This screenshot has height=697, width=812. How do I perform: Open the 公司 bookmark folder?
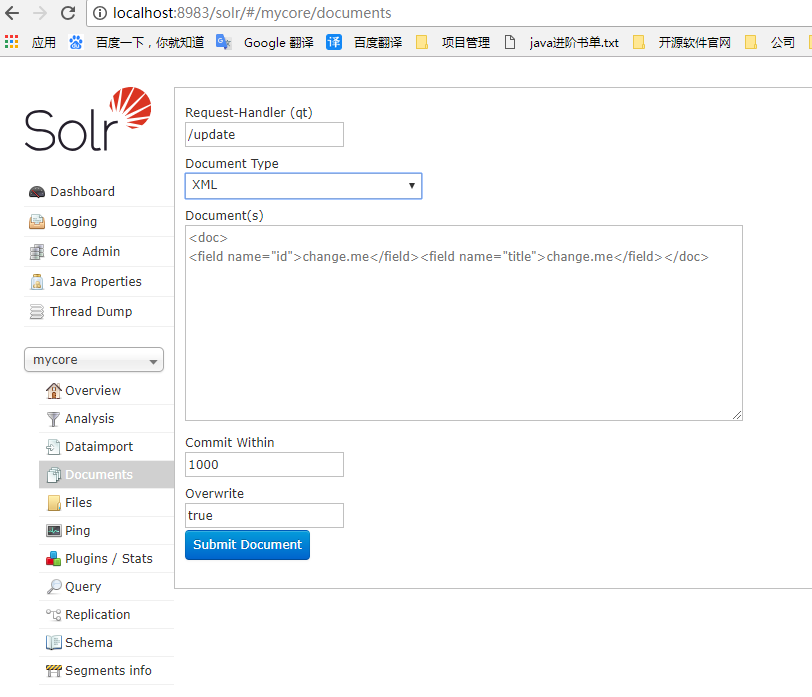pos(770,42)
